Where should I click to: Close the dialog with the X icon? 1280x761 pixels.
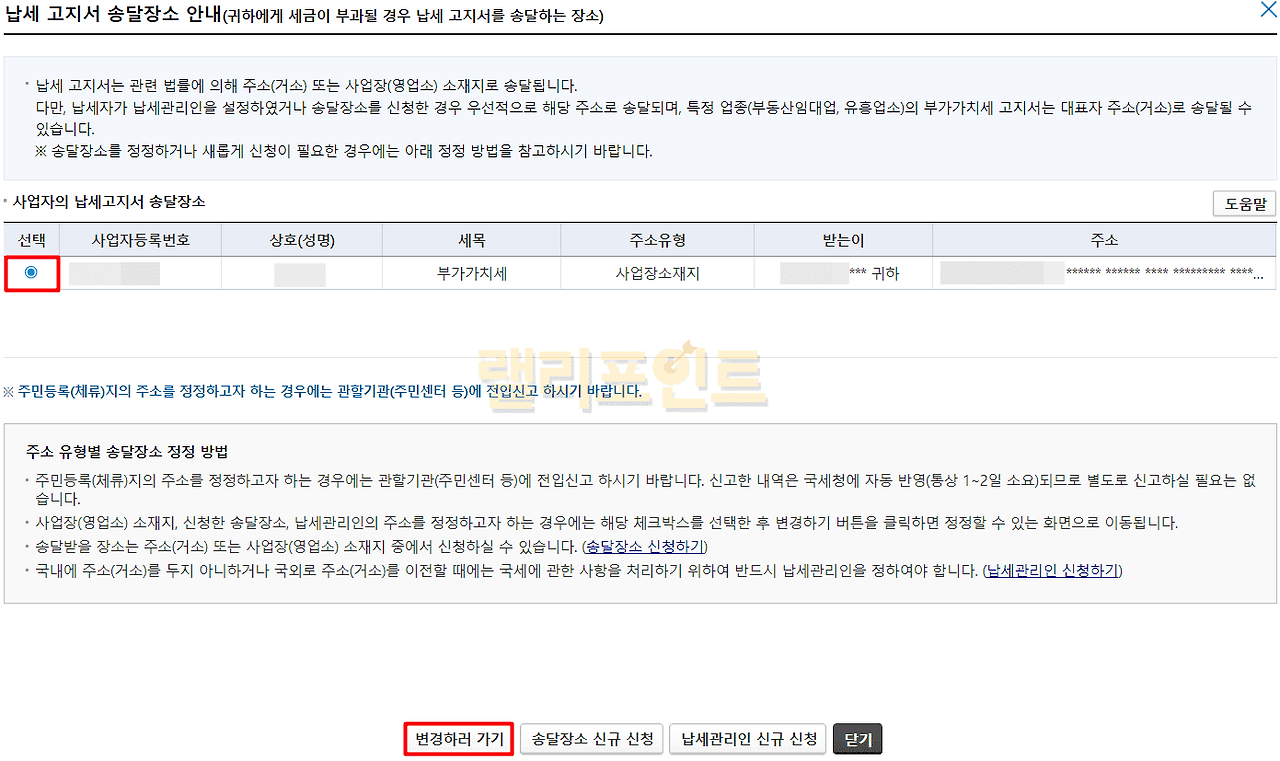[1267, 12]
